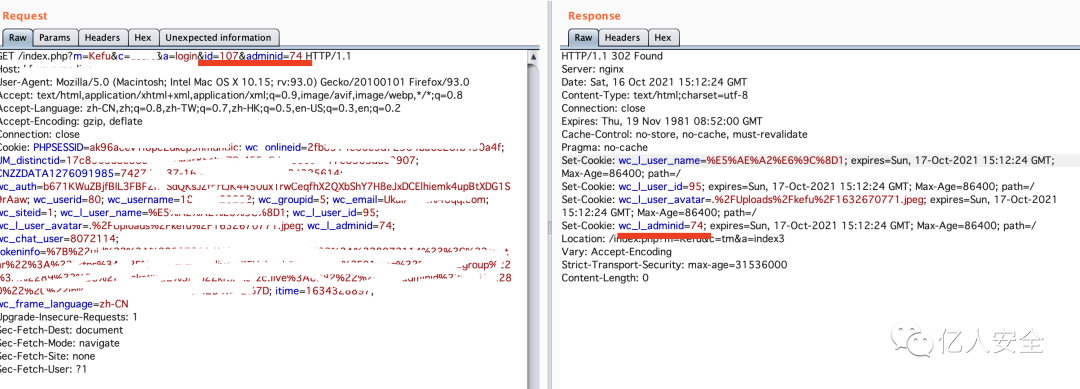This screenshot has width=1080, height=389.
Task: Click the Content-Type: text/html;charset=utf-8 line
Action: (x=654, y=96)
